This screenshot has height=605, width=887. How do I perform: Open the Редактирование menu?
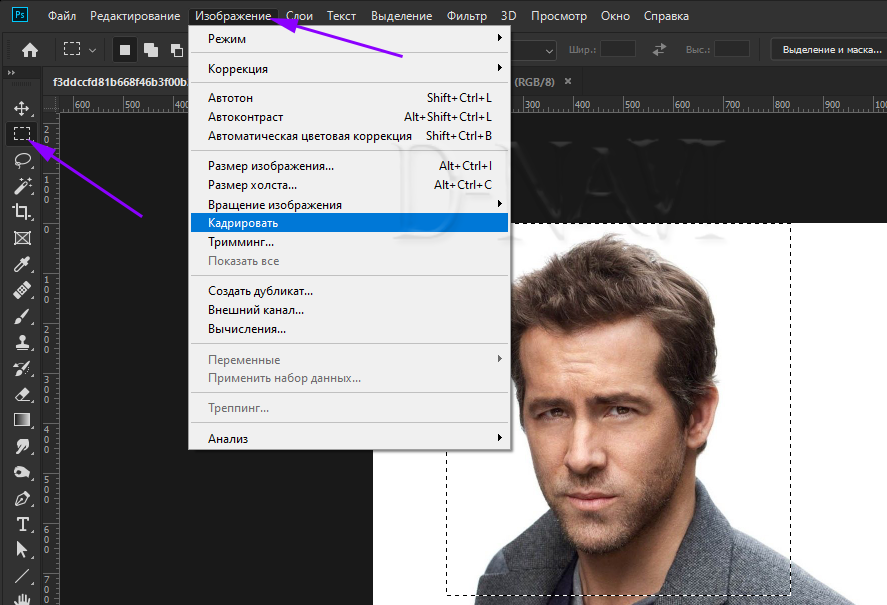(135, 16)
